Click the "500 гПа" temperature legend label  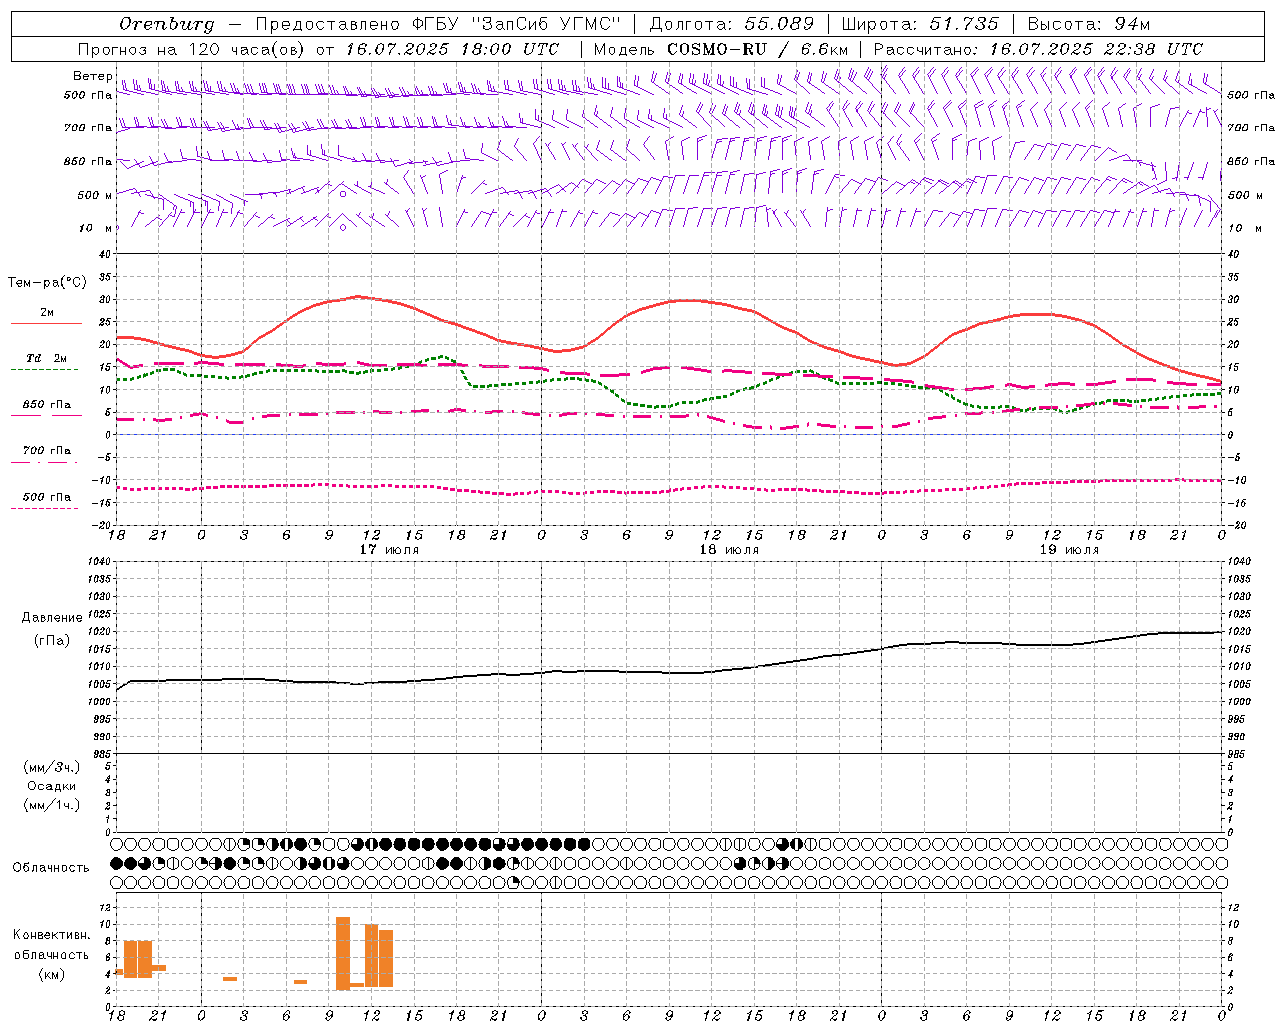pos(47,497)
